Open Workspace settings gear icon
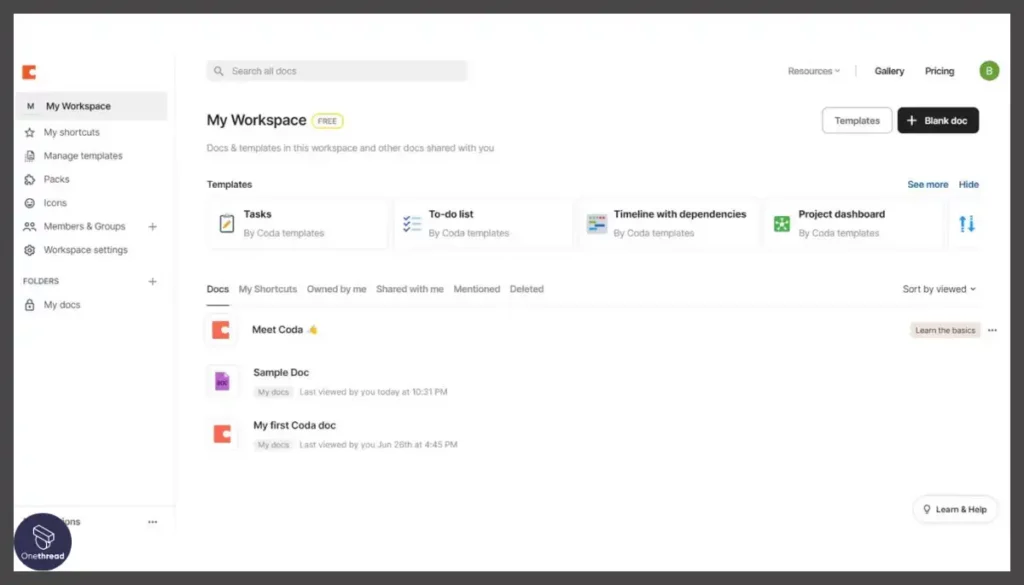This screenshot has height=585, width=1024. [29, 250]
